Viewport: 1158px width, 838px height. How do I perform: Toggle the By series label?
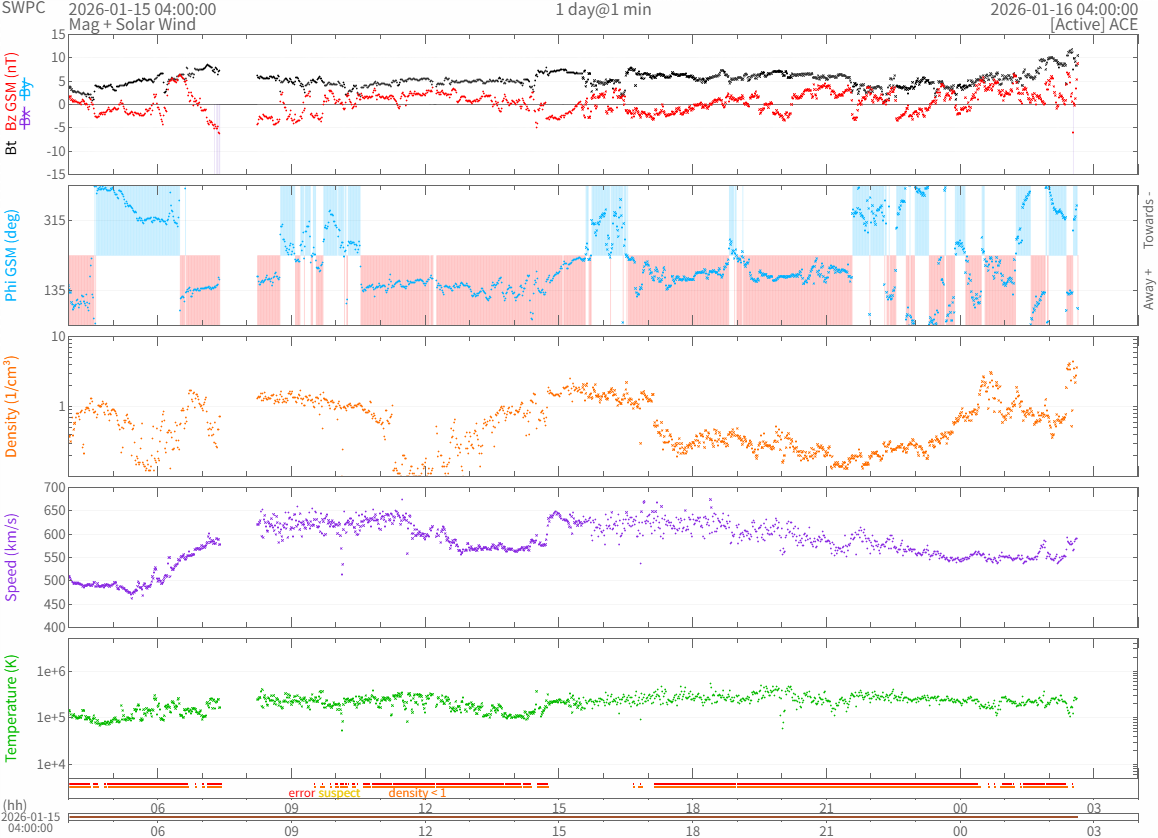point(26,90)
